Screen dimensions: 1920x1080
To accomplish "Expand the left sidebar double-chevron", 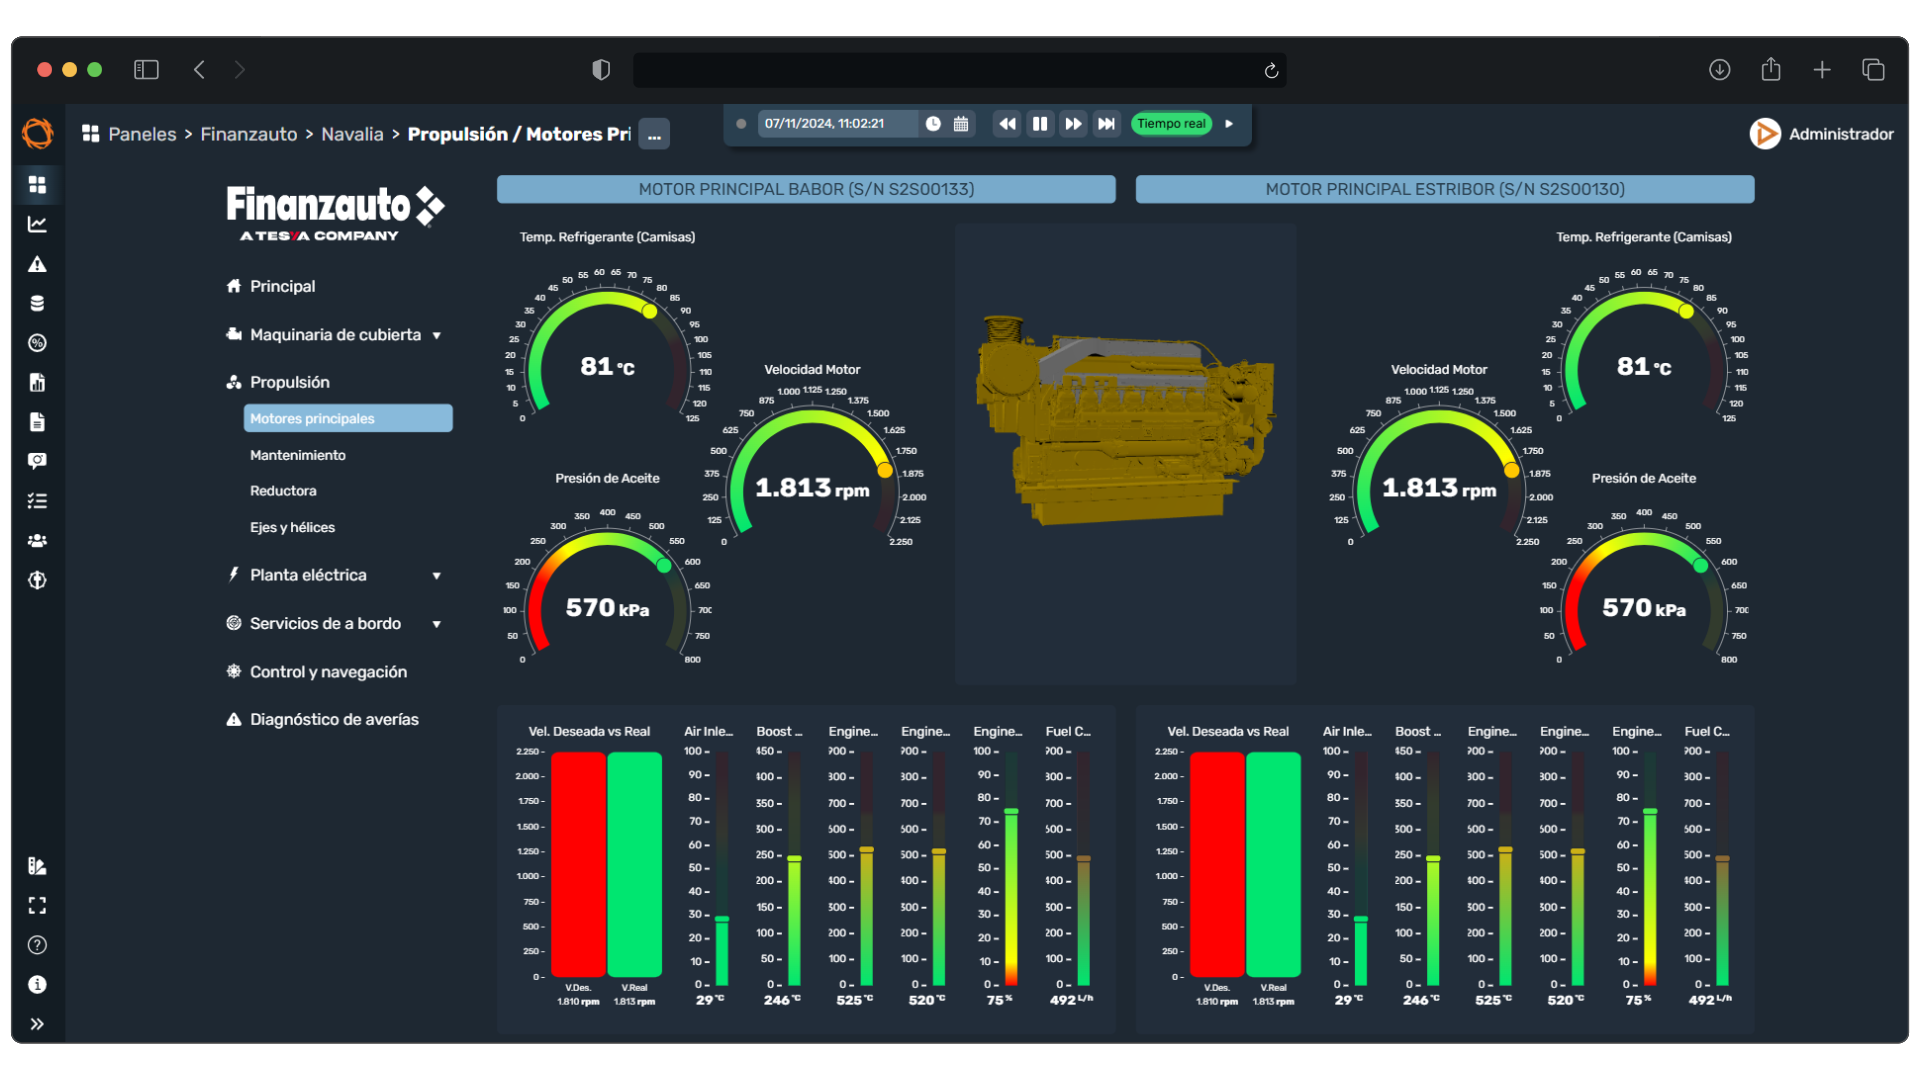I will pos(37,1024).
